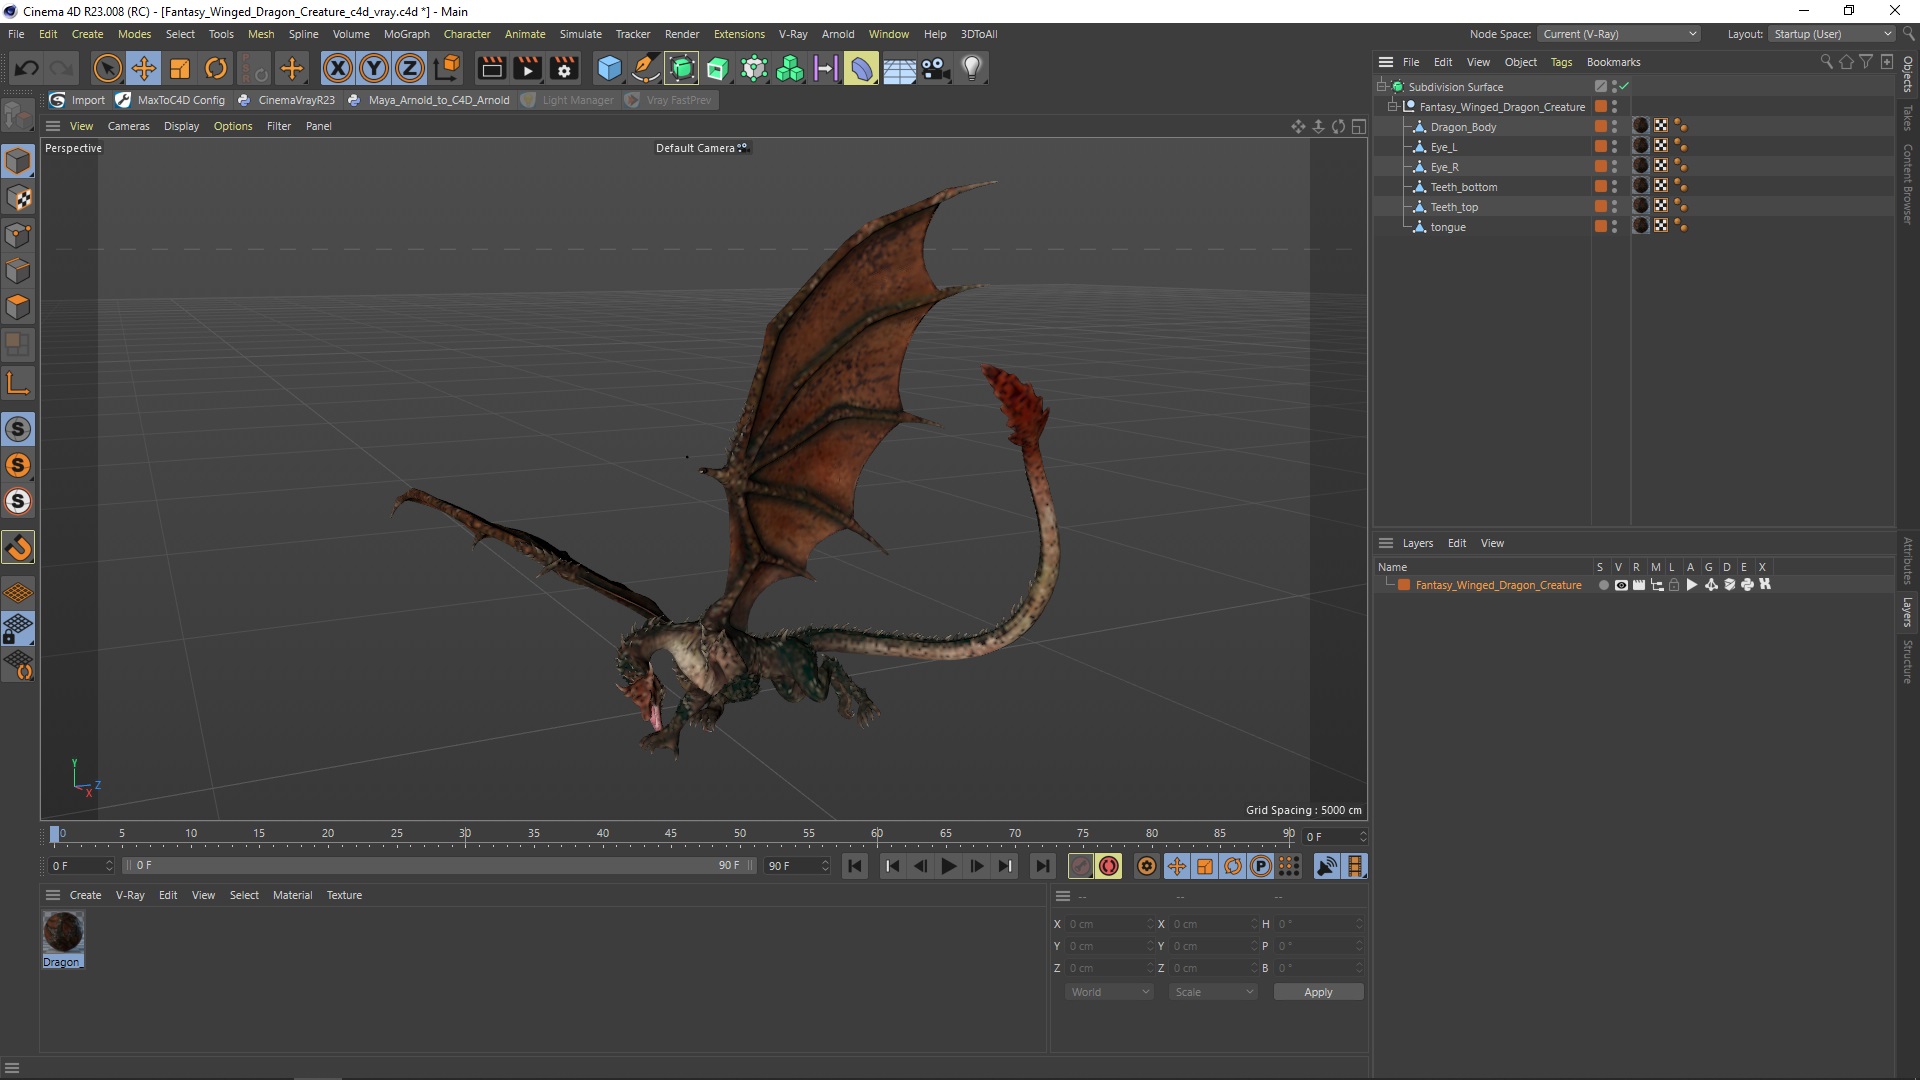Toggle Y axis lock
The image size is (1920, 1080).
(374, 68)
